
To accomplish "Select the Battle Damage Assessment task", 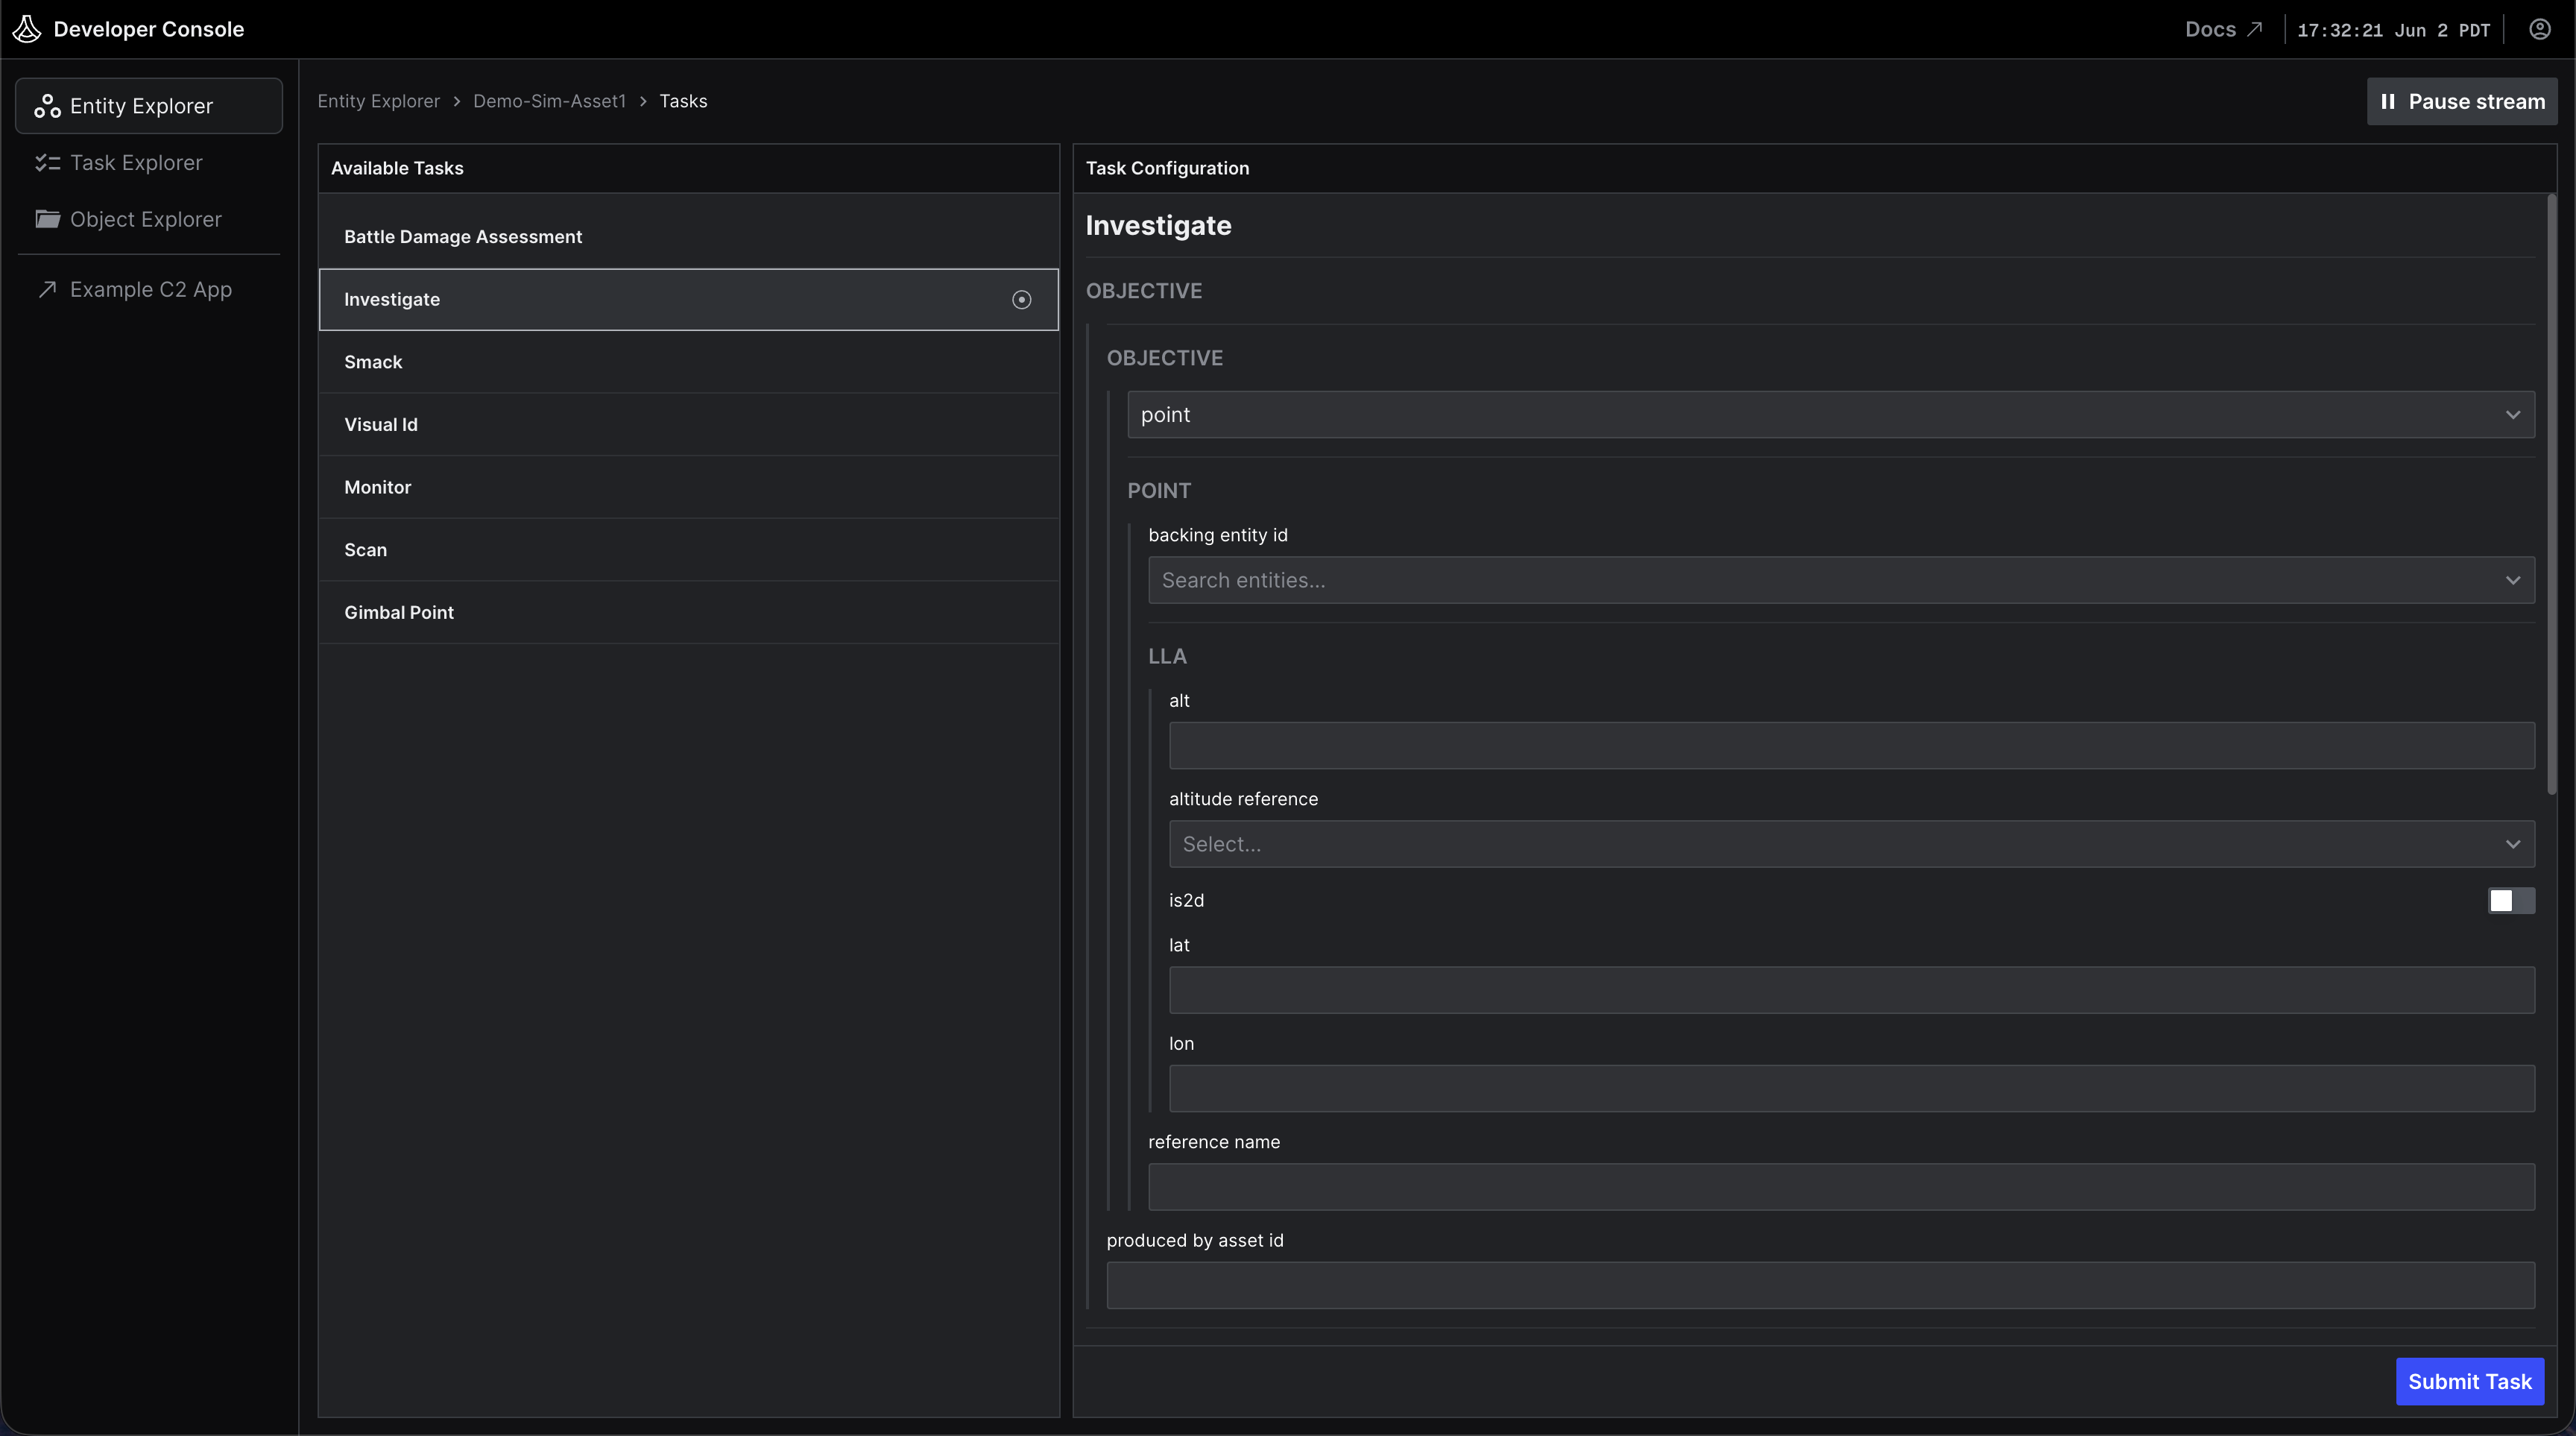I will [688, 237].
